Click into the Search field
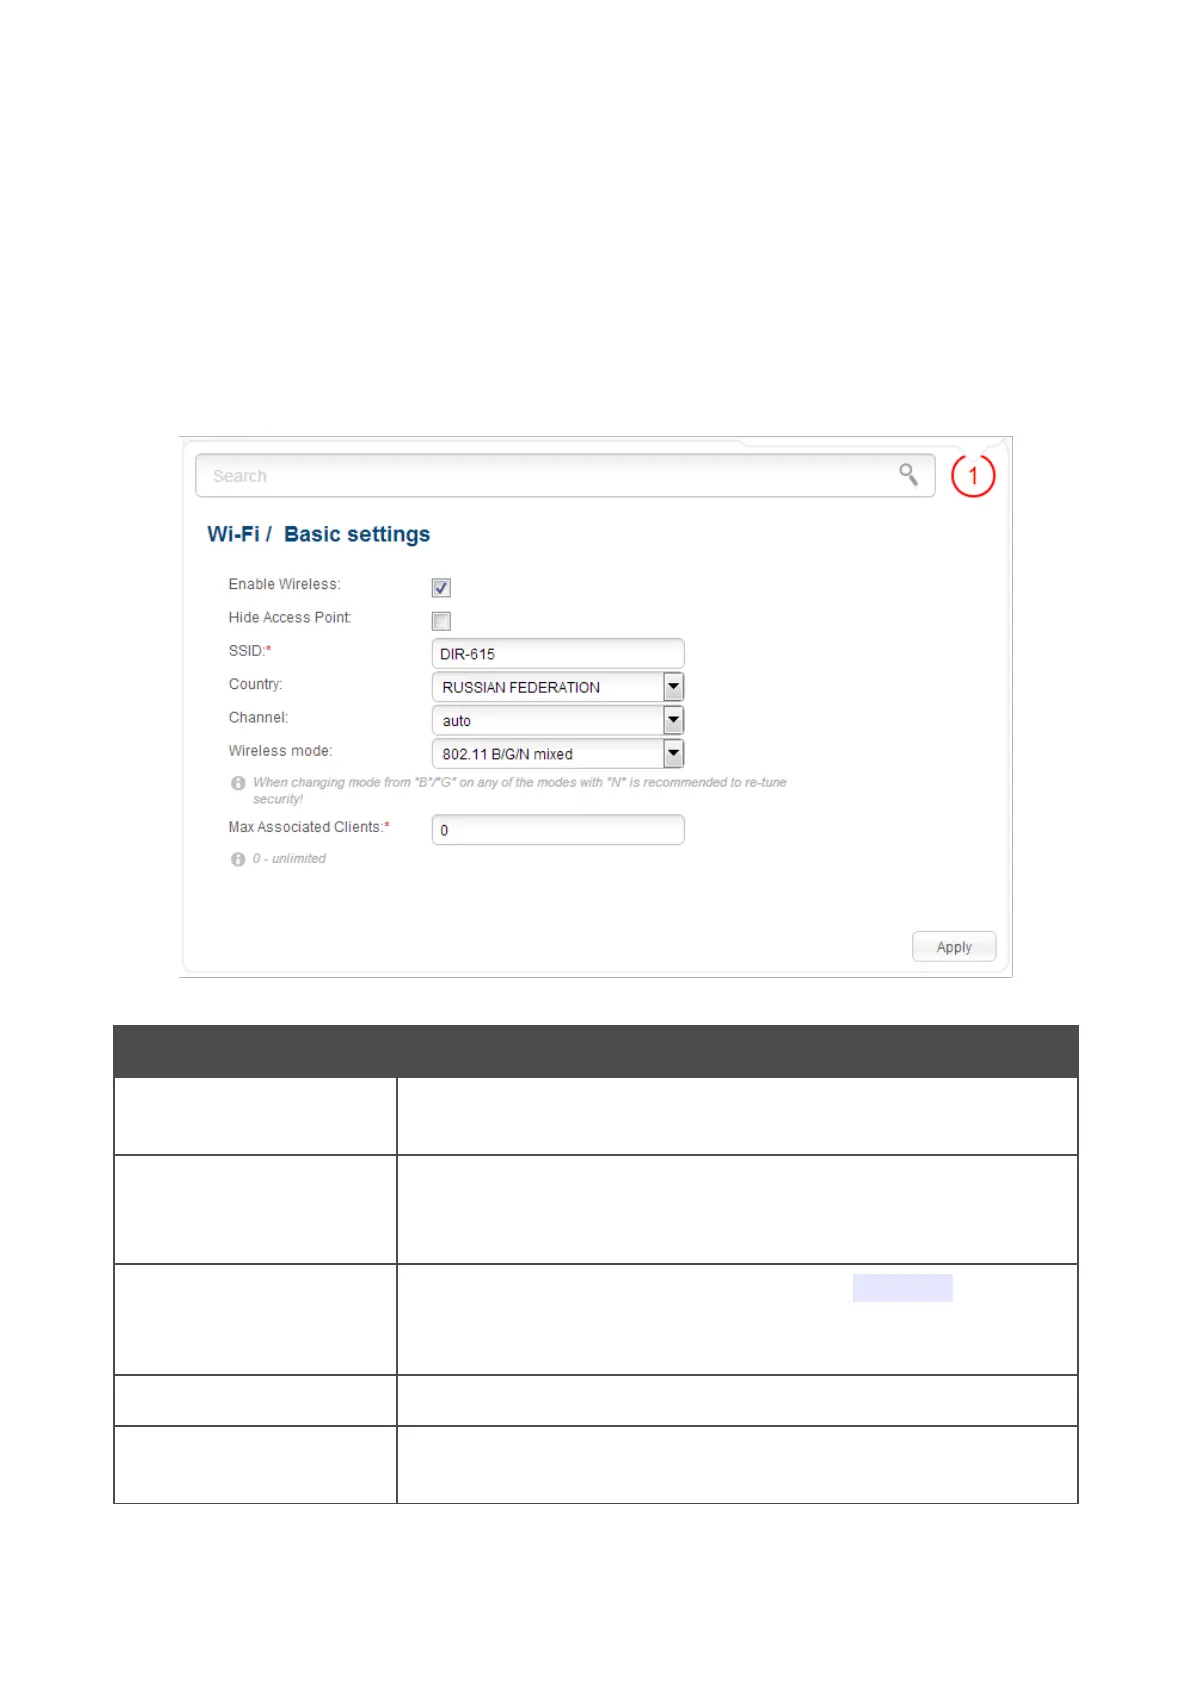1190x1684 pixels. click(x=565, y=476)
